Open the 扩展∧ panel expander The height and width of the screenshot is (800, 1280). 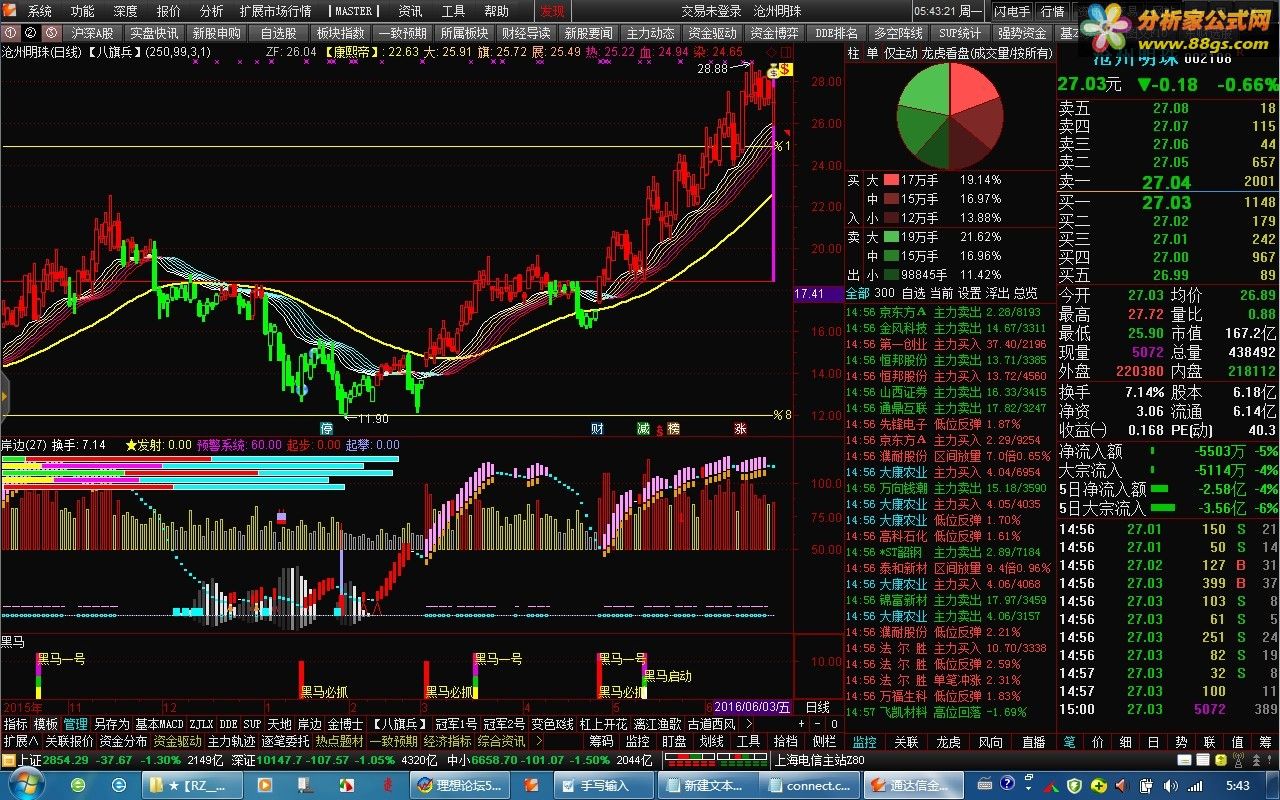tap(20, 741)
